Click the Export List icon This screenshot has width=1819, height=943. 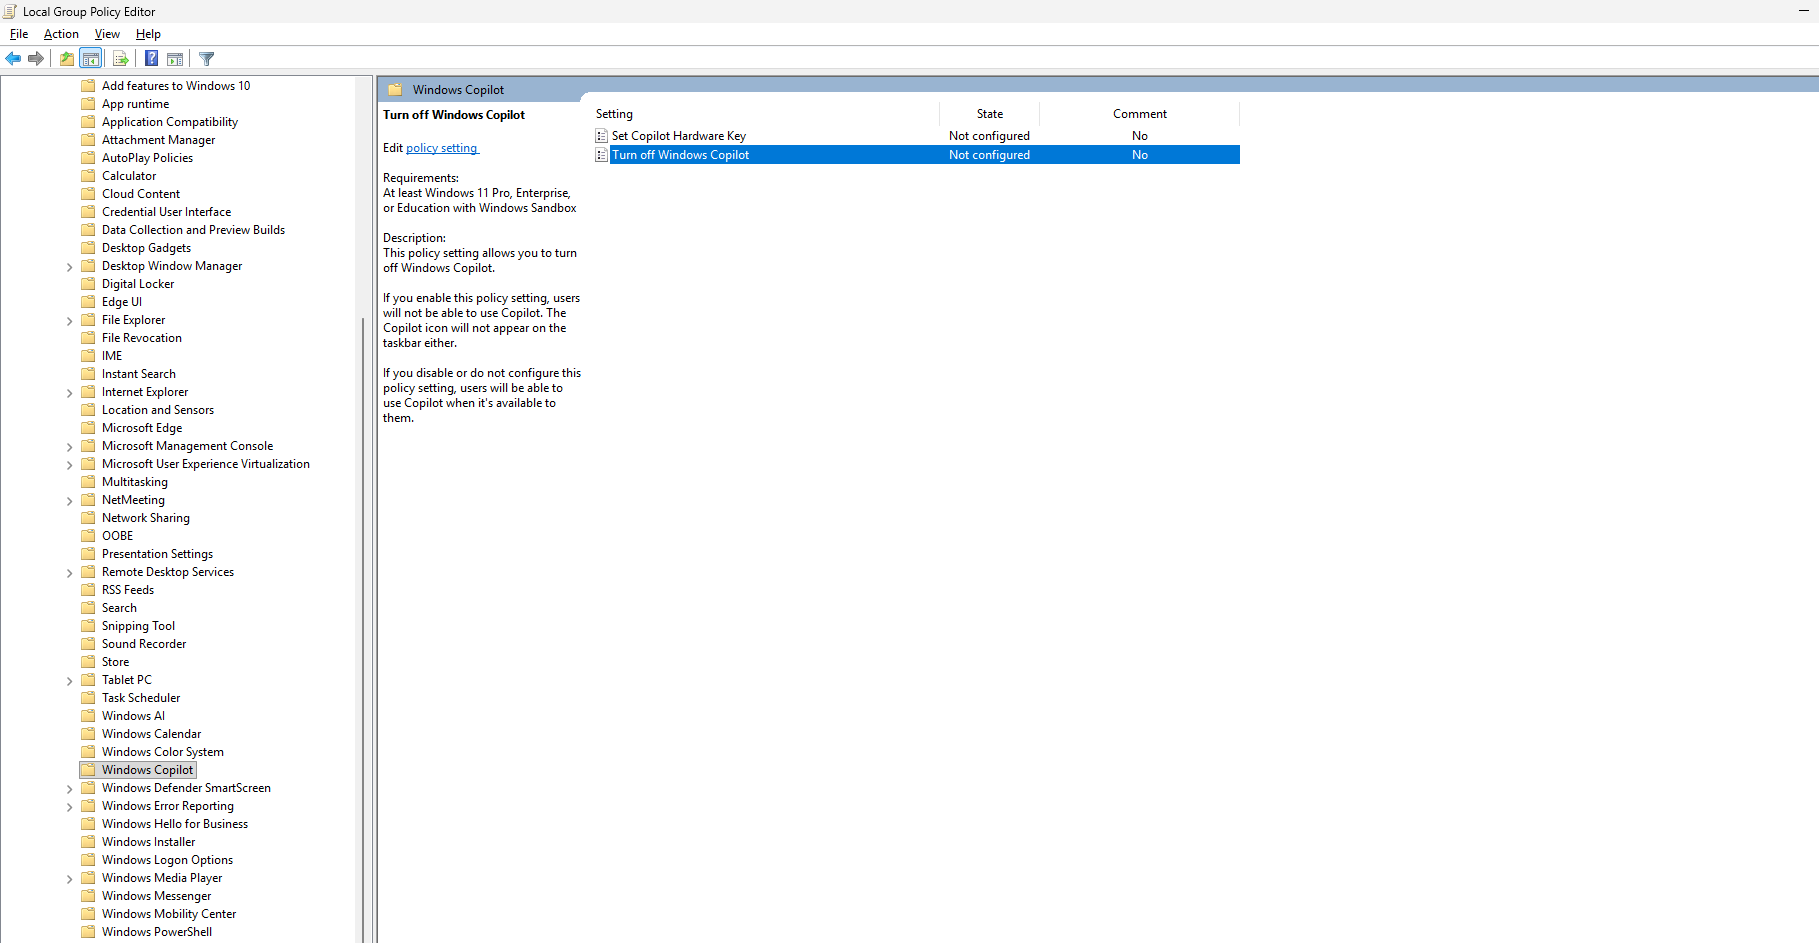pos(120,58)
